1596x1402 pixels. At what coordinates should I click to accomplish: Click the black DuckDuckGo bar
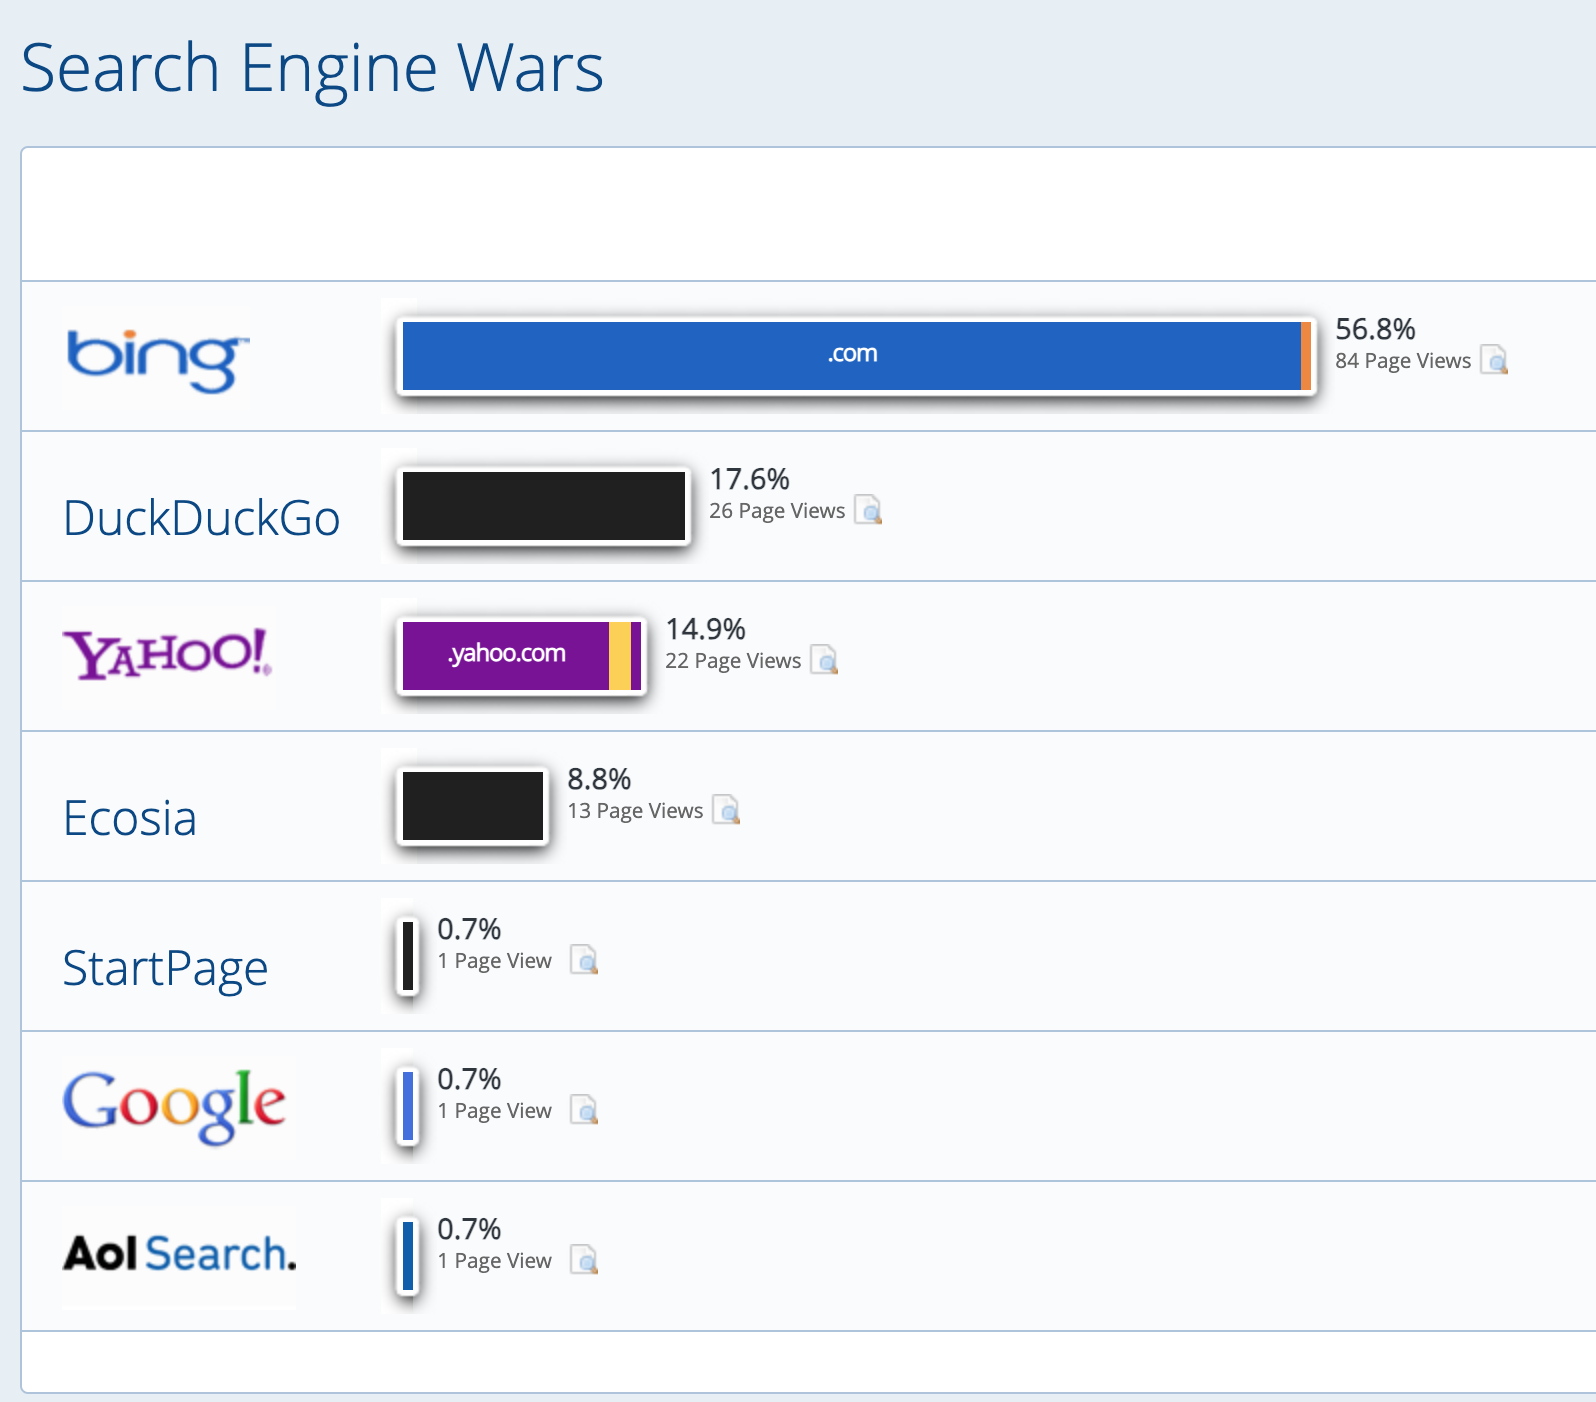(544, 505)
